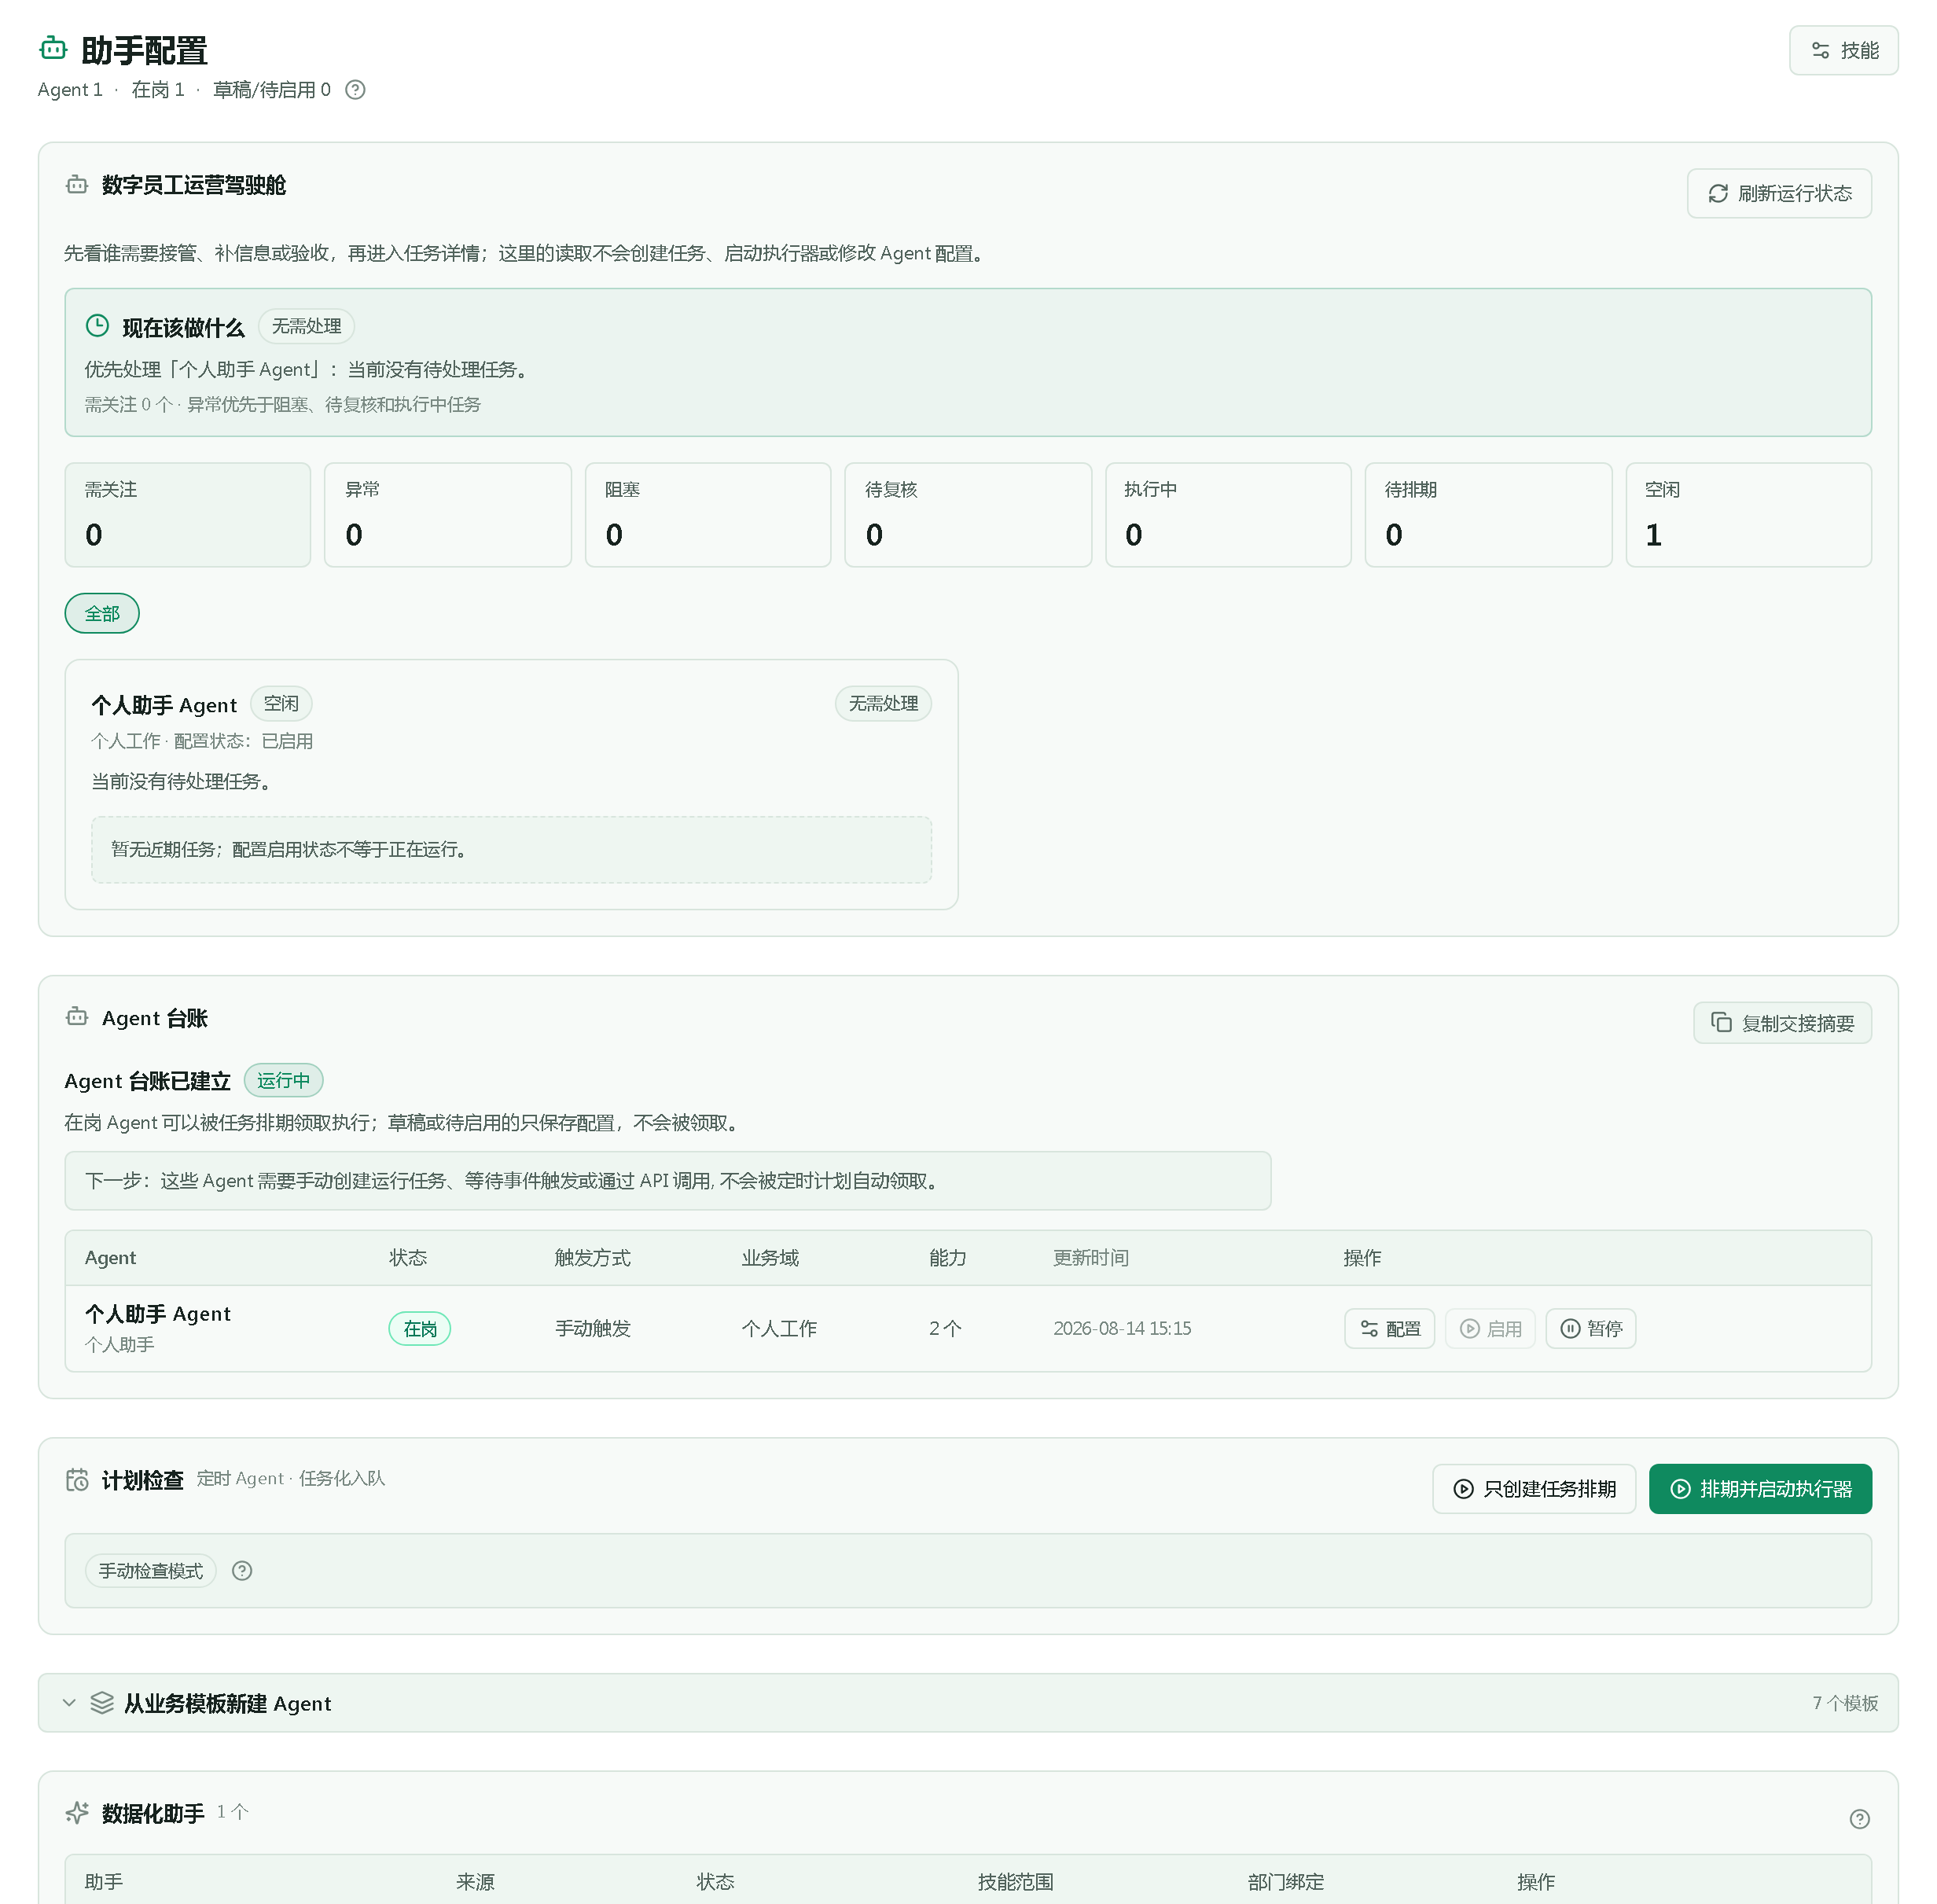Click the 个人助手 Agent name in 台账 table
Screen dimensions: 1937x1904
pyautogui.click(x=158, y=1314)
